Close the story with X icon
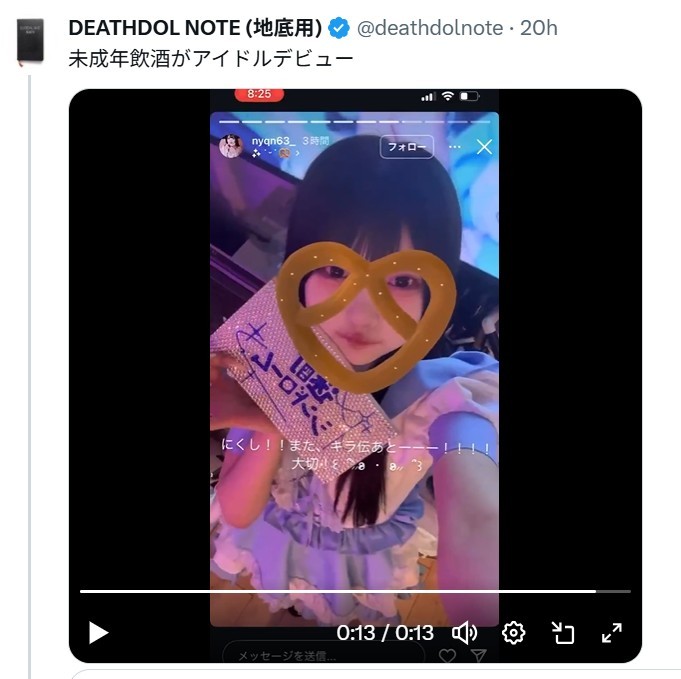 coord(484,147)
